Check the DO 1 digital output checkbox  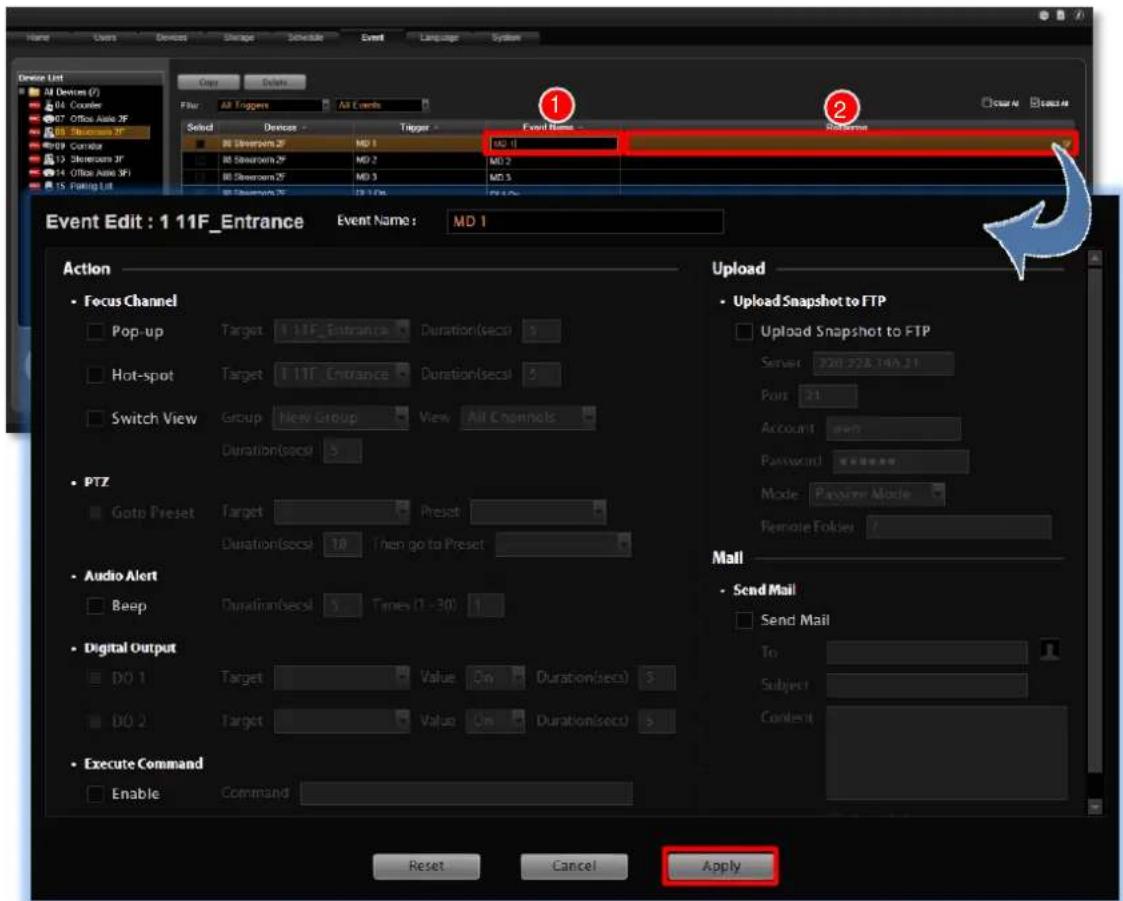(95, 678)
